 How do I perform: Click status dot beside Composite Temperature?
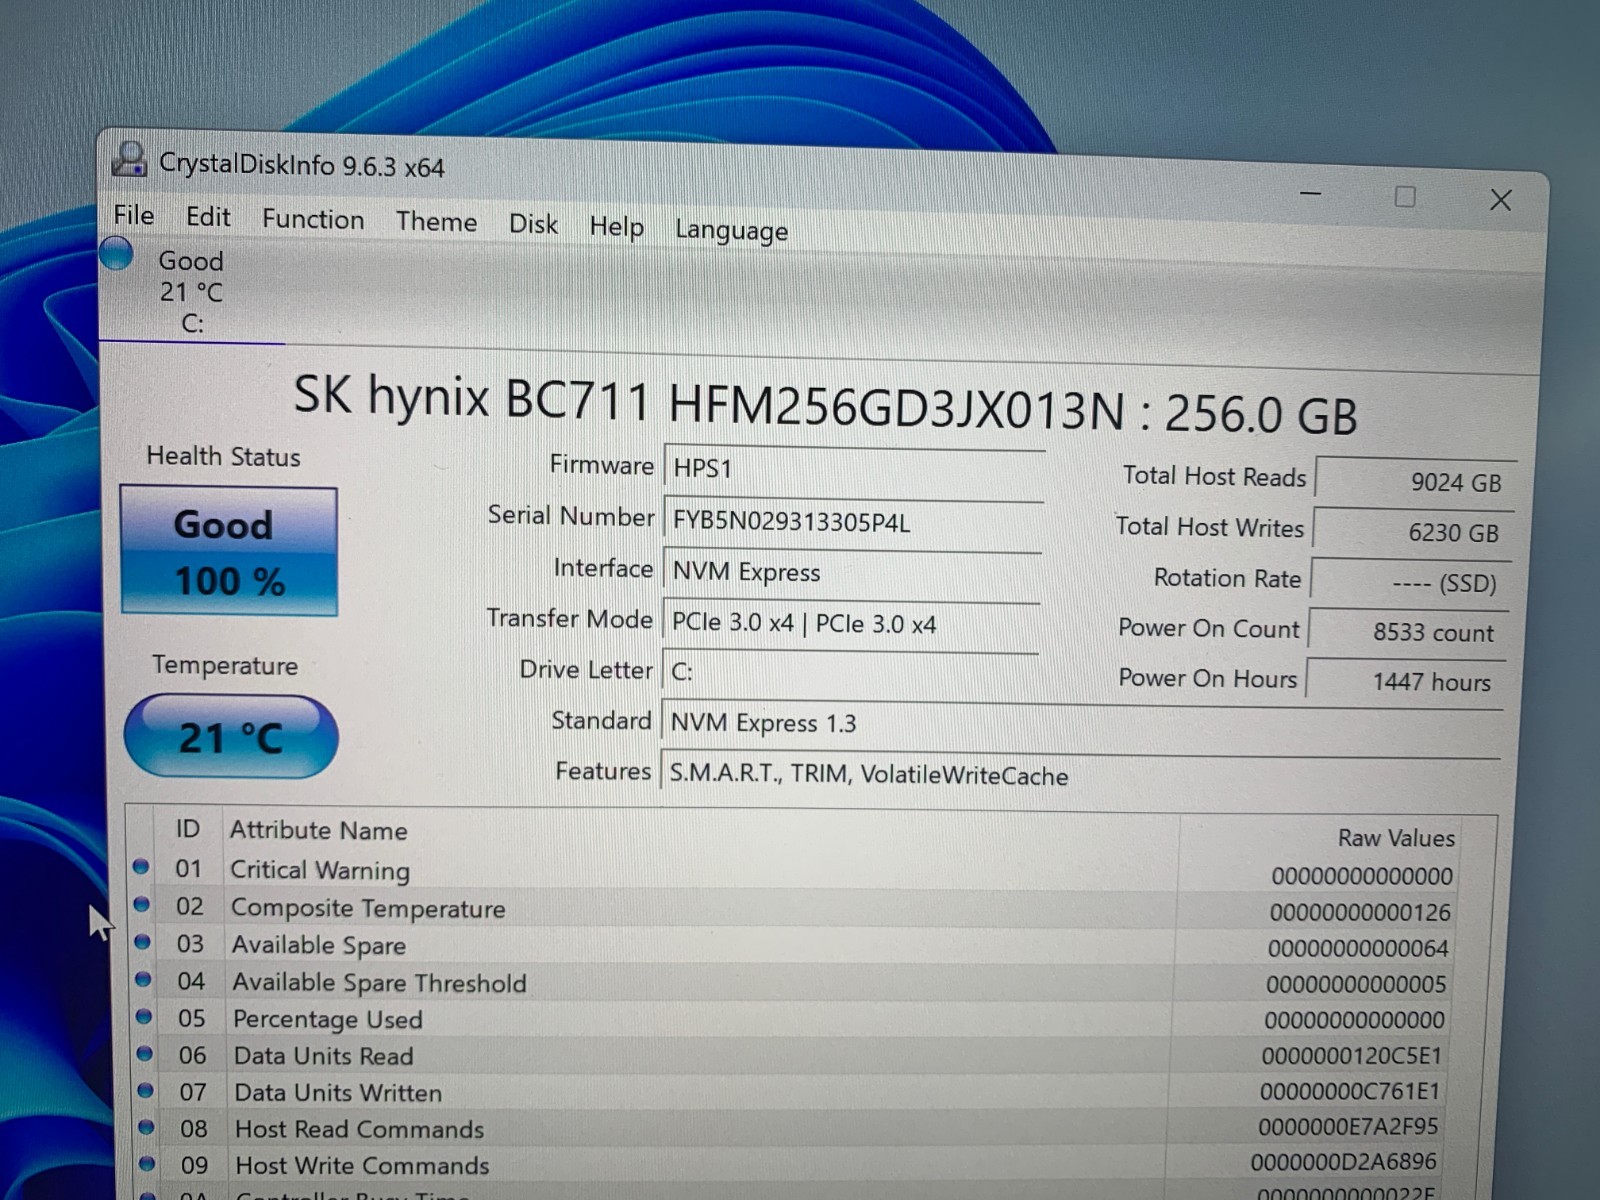click(x=142, y=904)
